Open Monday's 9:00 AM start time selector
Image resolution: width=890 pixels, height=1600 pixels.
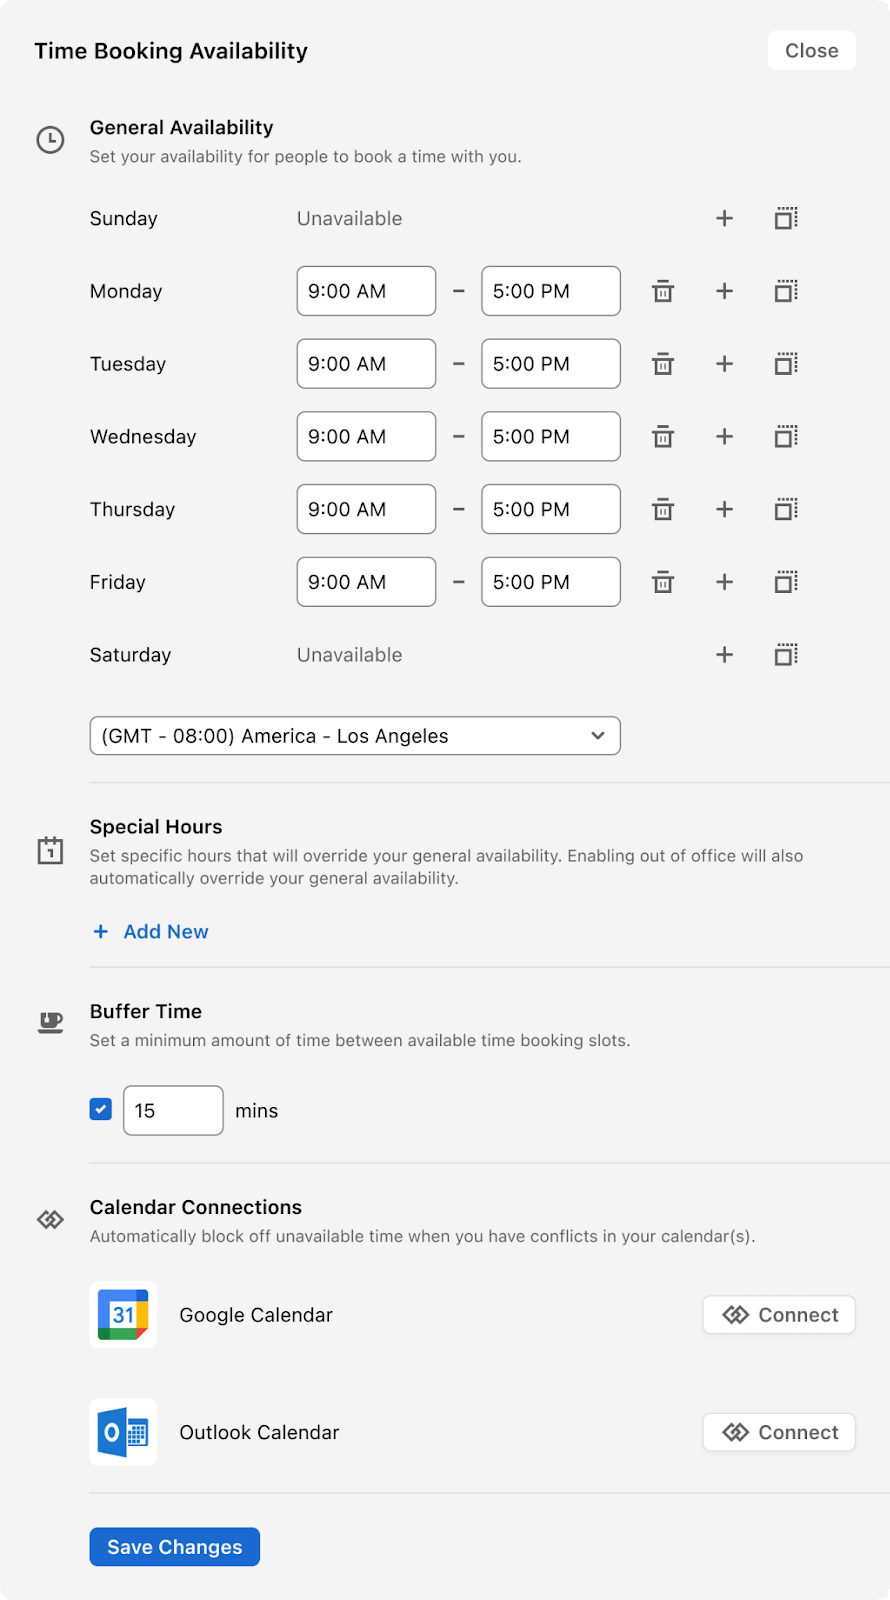coord(366,291)
